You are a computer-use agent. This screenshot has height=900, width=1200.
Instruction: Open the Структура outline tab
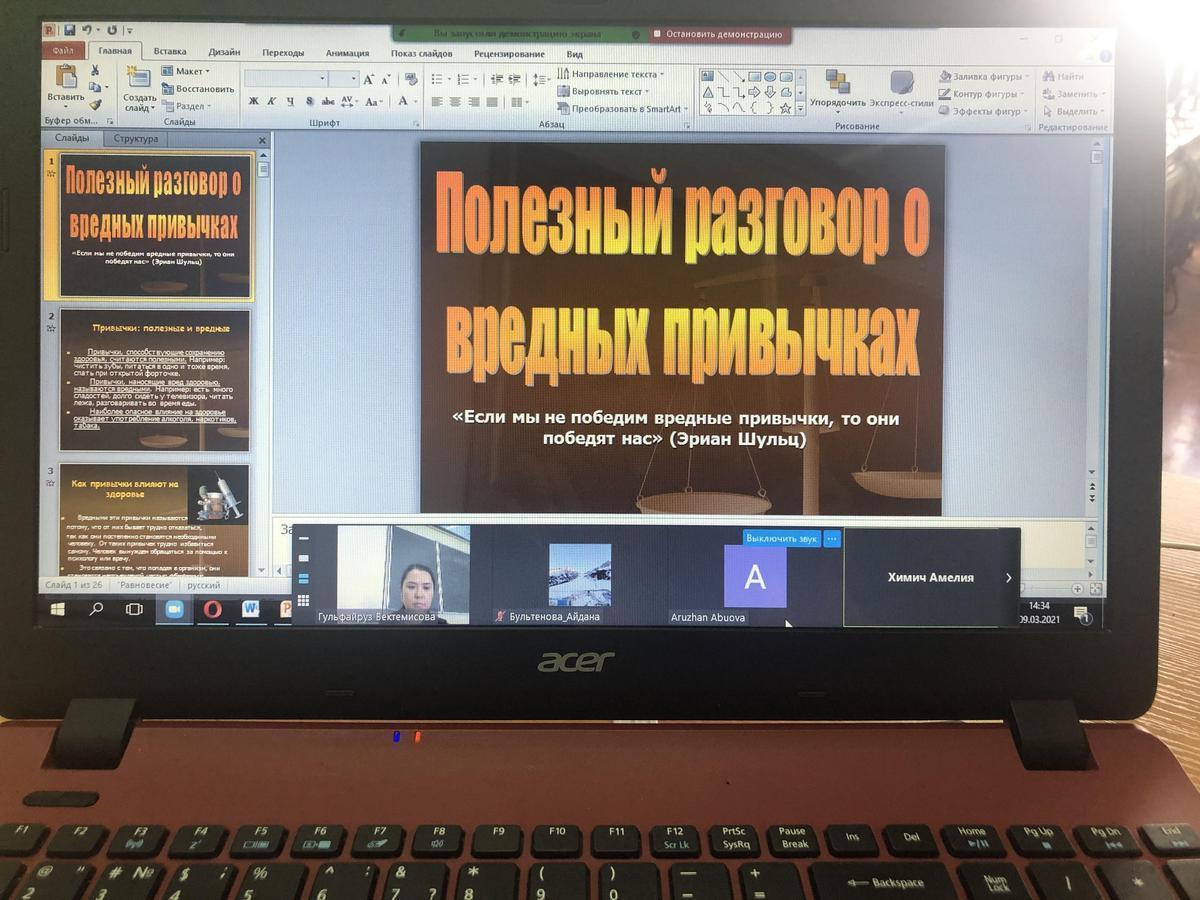point(136,139)
